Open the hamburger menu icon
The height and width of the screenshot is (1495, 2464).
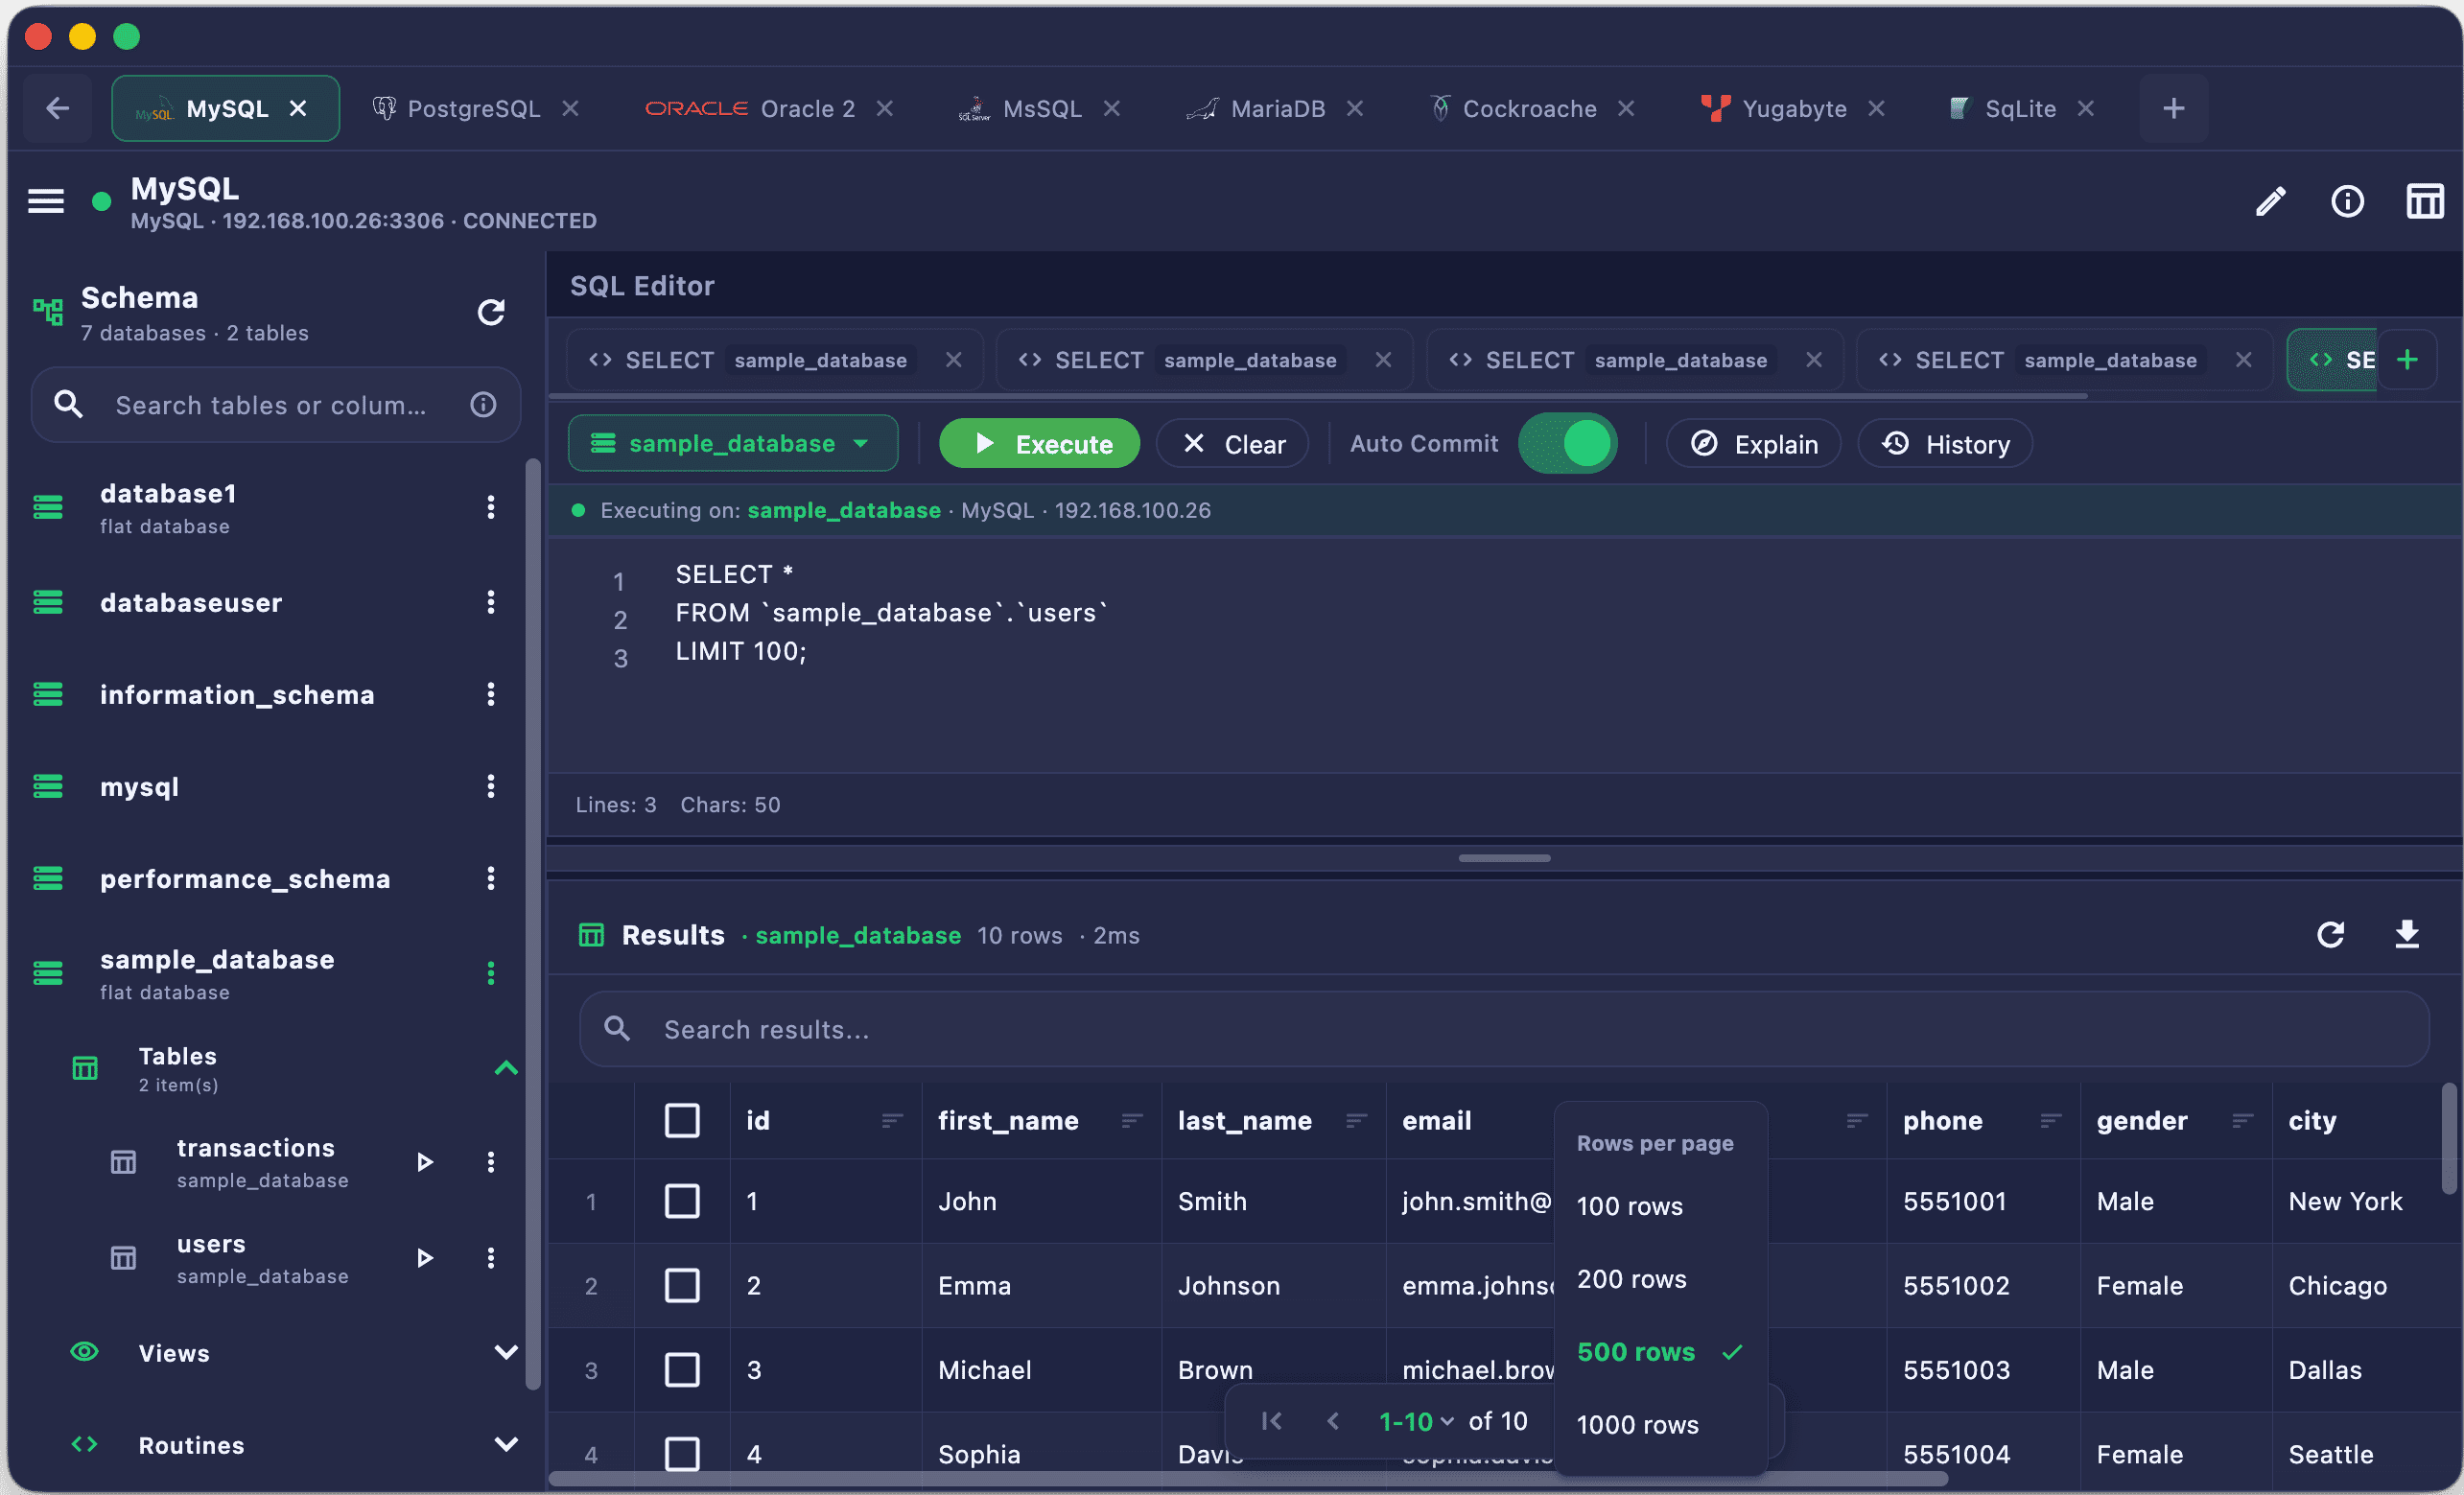[x=46, y=201]
